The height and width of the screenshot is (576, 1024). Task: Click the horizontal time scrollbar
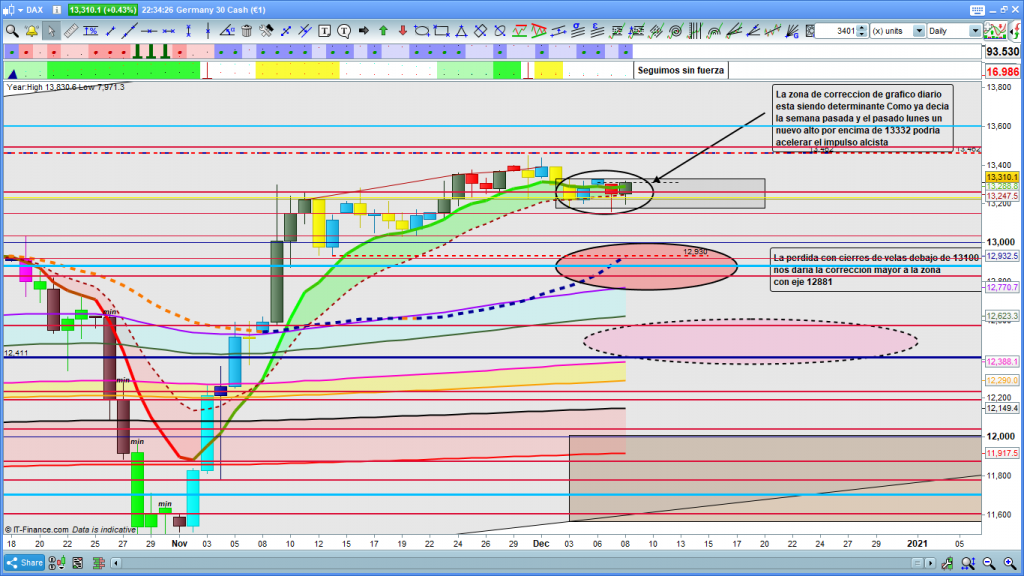[500, 563]
